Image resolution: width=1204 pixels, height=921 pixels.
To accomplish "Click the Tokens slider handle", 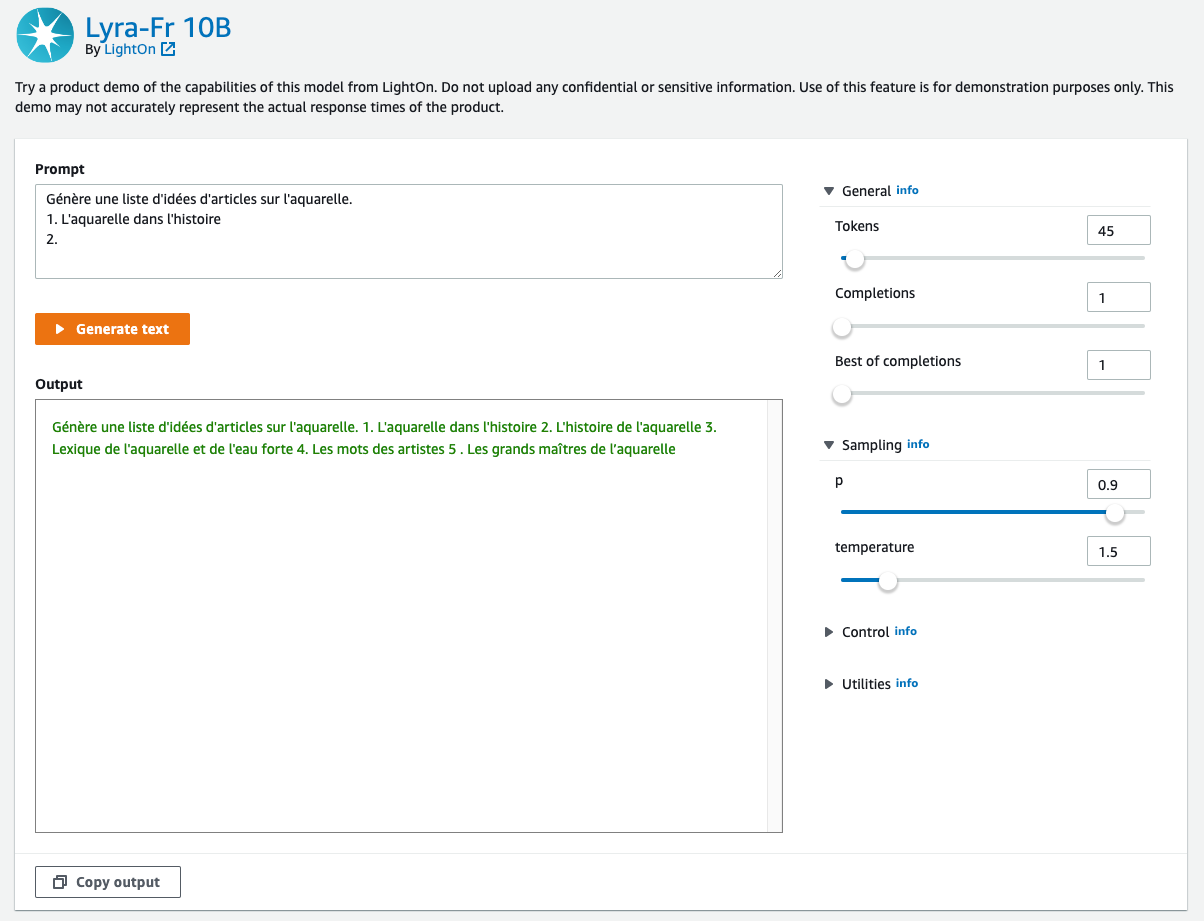I will point(855,259).
